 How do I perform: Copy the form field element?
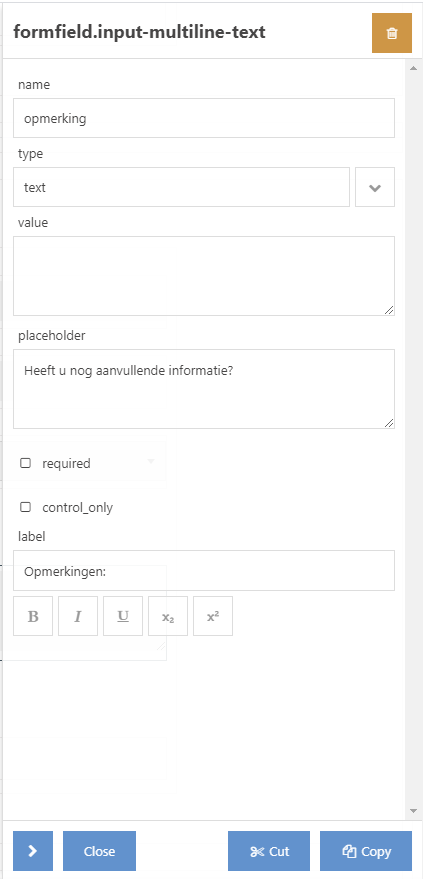coord(366,851)
